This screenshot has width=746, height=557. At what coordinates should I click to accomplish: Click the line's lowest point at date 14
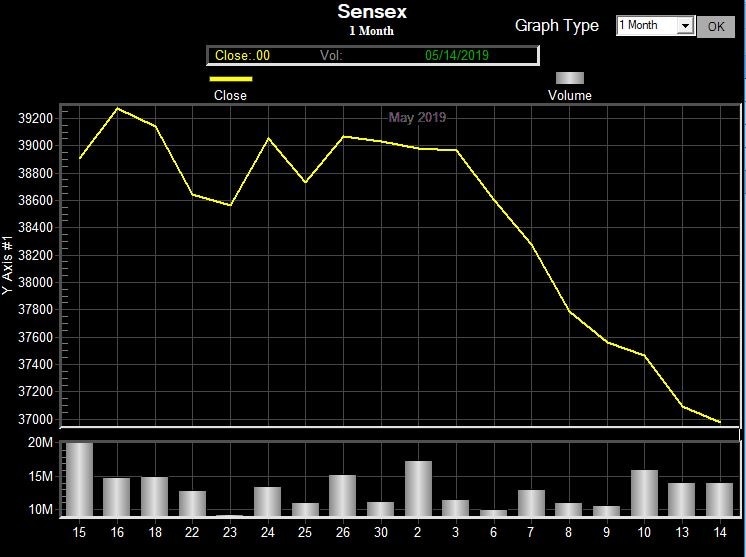coord(720,422)
